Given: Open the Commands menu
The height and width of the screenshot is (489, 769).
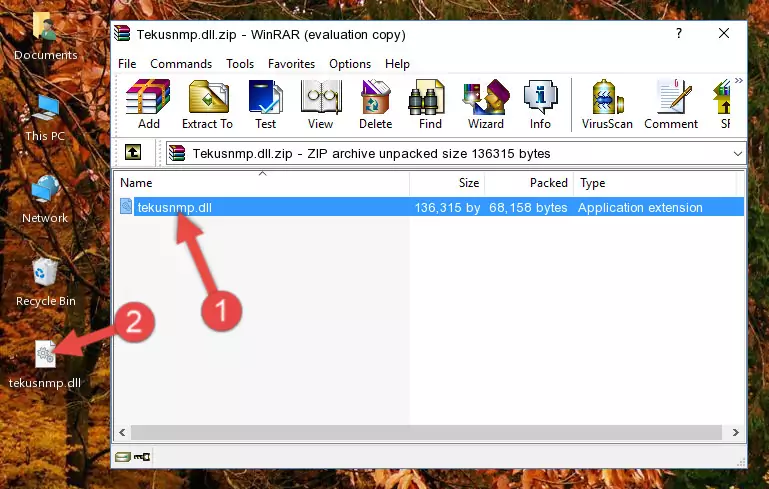Looking at the screenshot, I should [x=181, y=64].
